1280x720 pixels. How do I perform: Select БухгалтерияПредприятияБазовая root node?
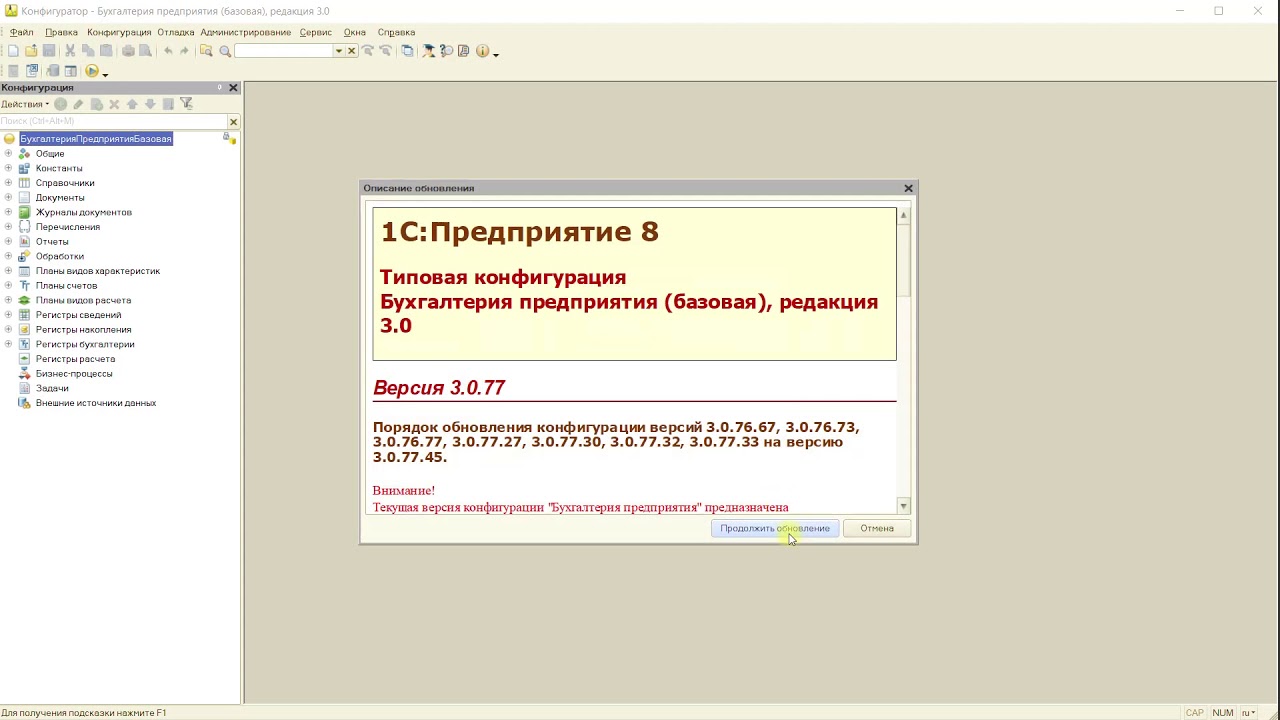pos(96,139)
